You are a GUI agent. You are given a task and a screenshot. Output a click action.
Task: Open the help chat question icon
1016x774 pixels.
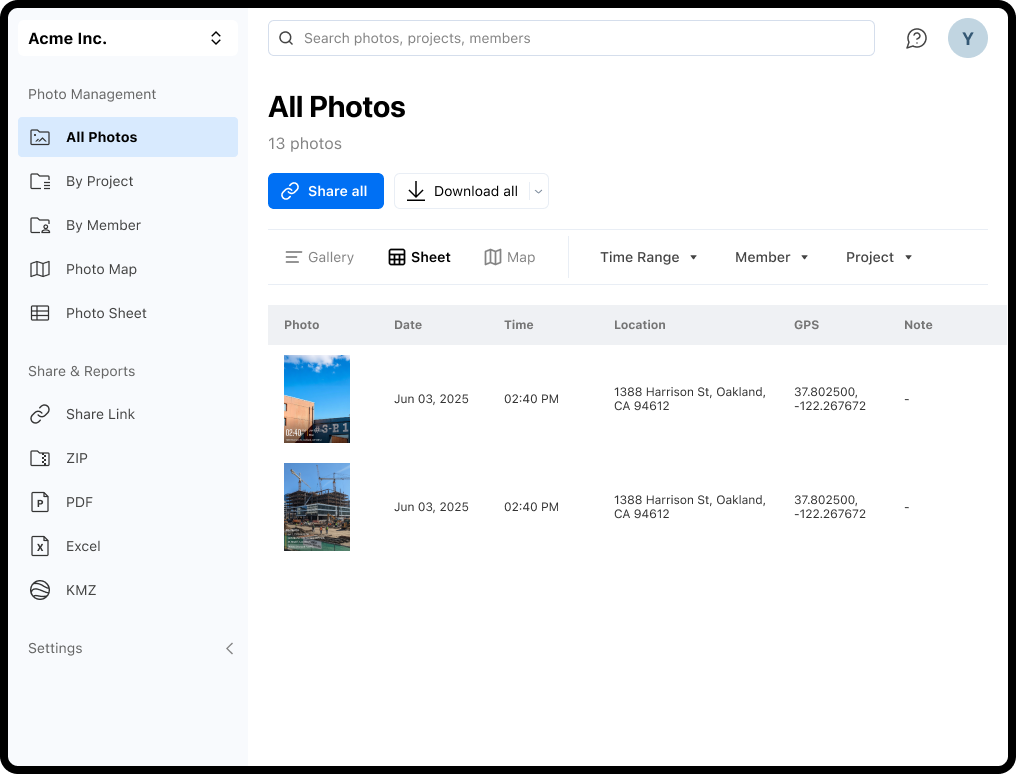click(x=916, y=38)
